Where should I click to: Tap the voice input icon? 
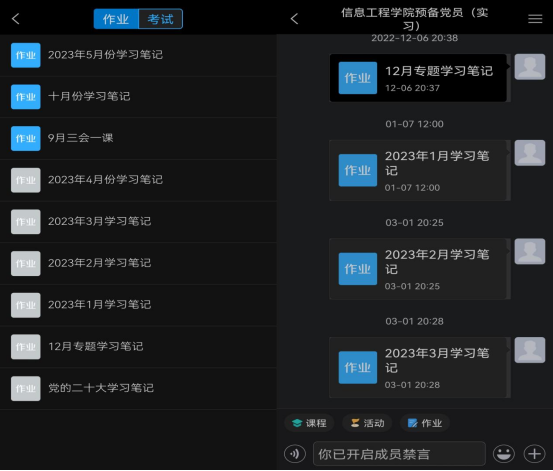(x=295, y=454)
